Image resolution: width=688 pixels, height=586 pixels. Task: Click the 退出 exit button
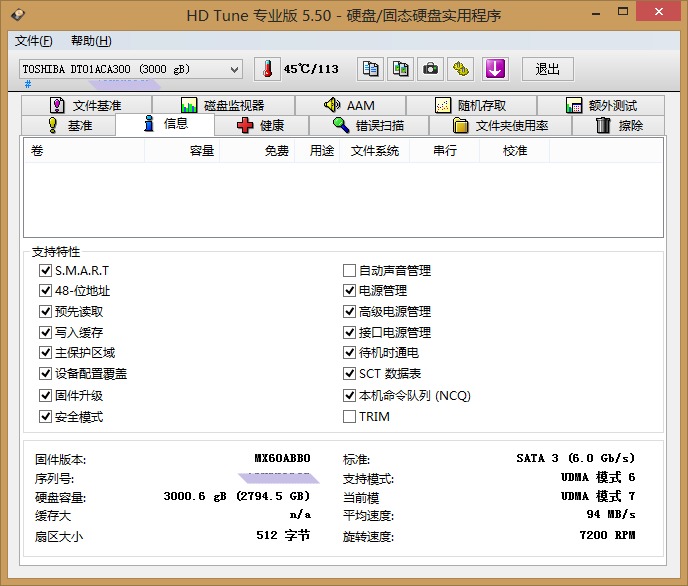(548, 69)
